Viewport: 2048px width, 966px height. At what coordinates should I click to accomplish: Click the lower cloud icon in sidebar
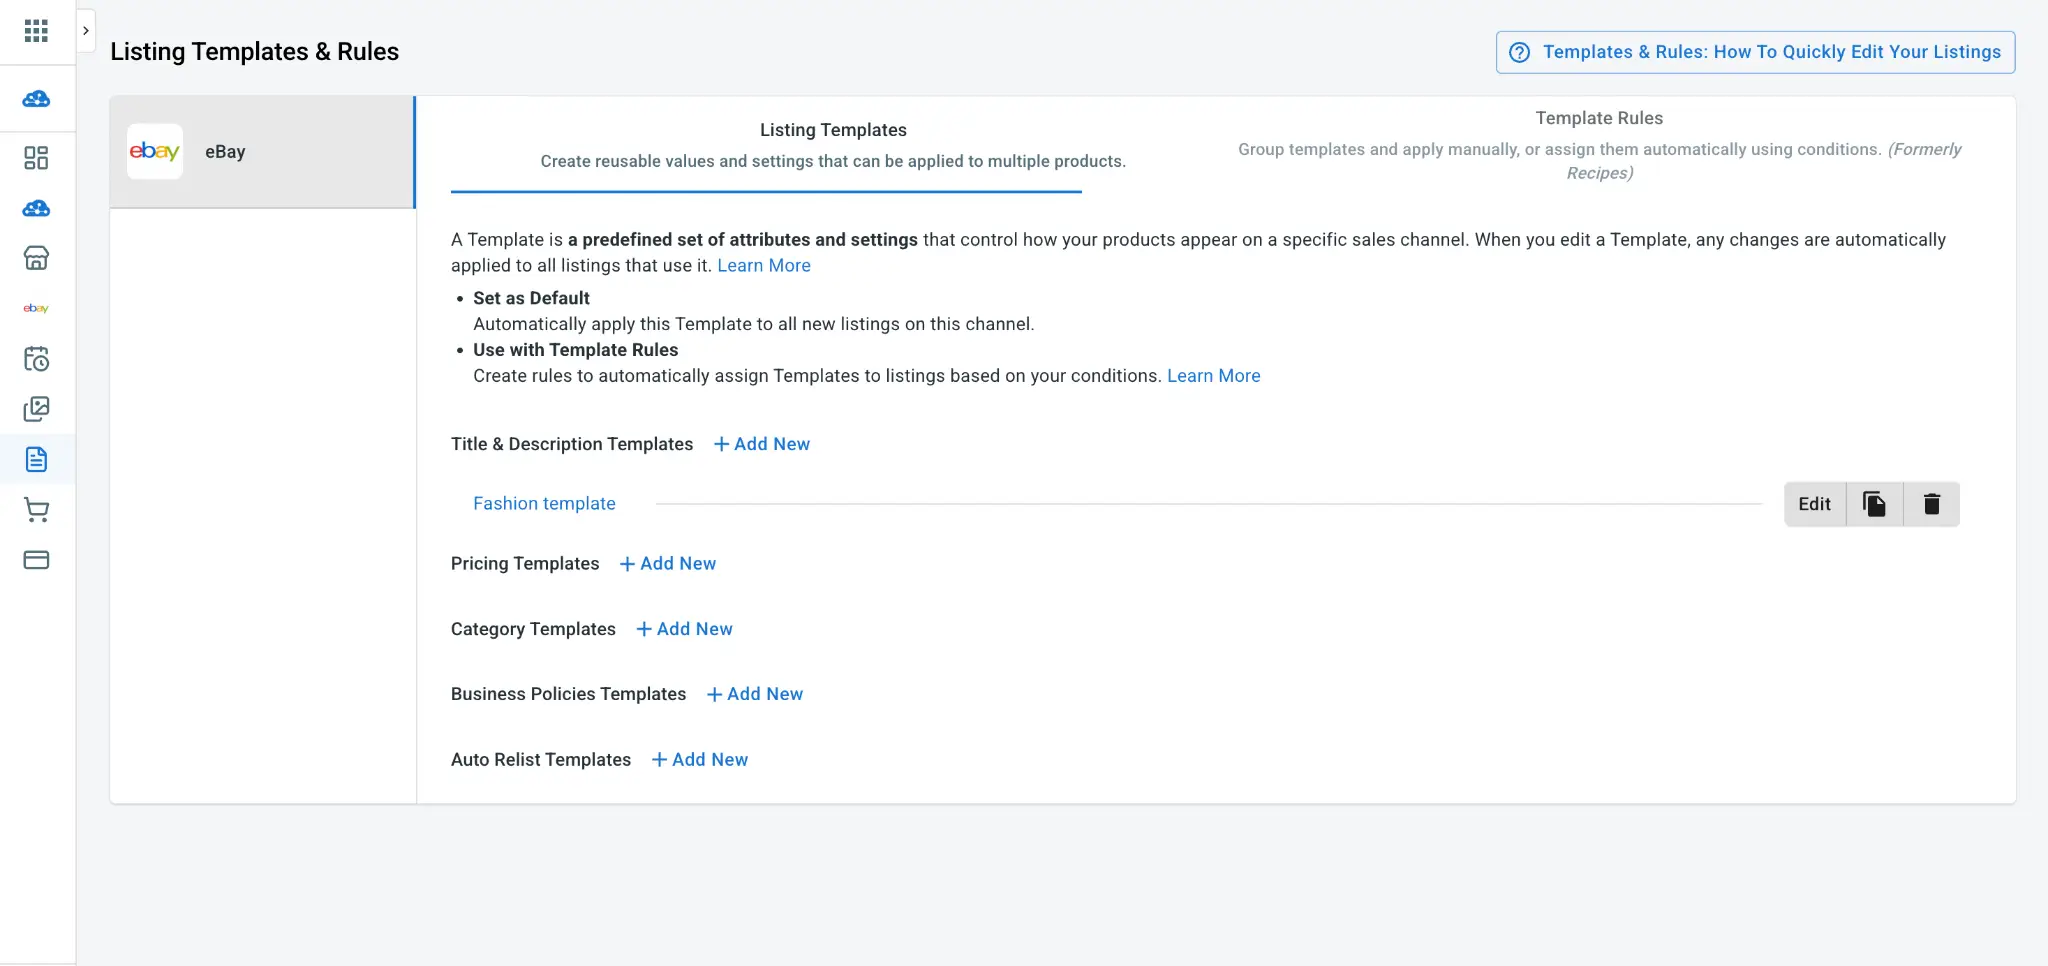point(36,208)
